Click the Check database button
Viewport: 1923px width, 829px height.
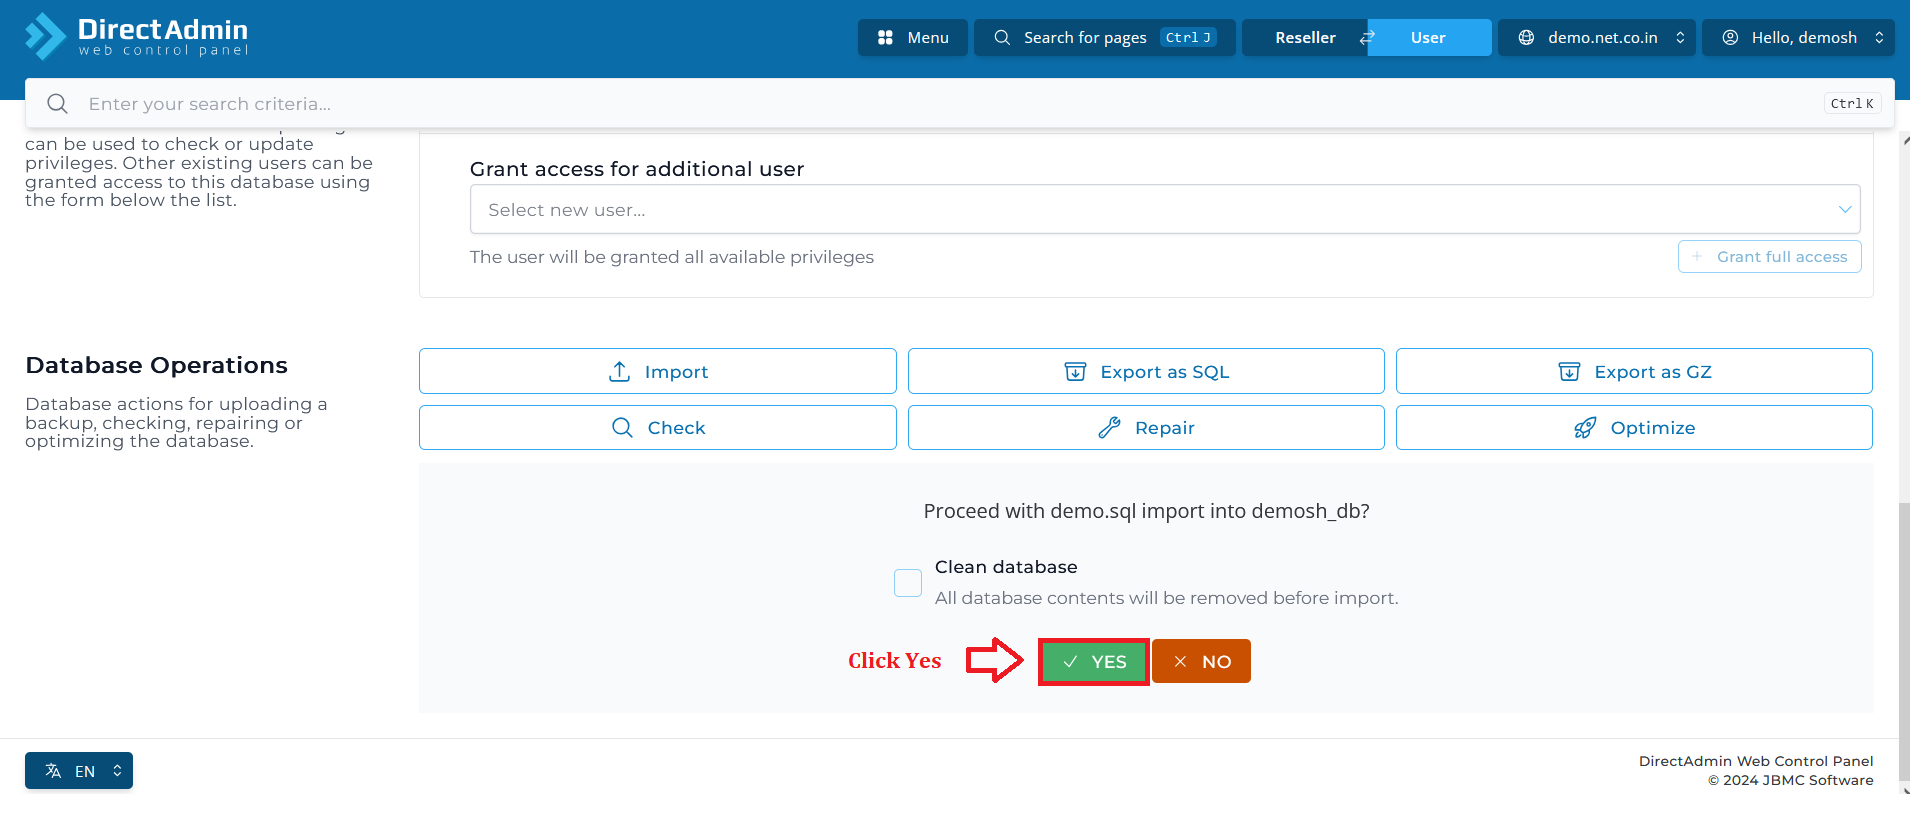coord(657,427)
